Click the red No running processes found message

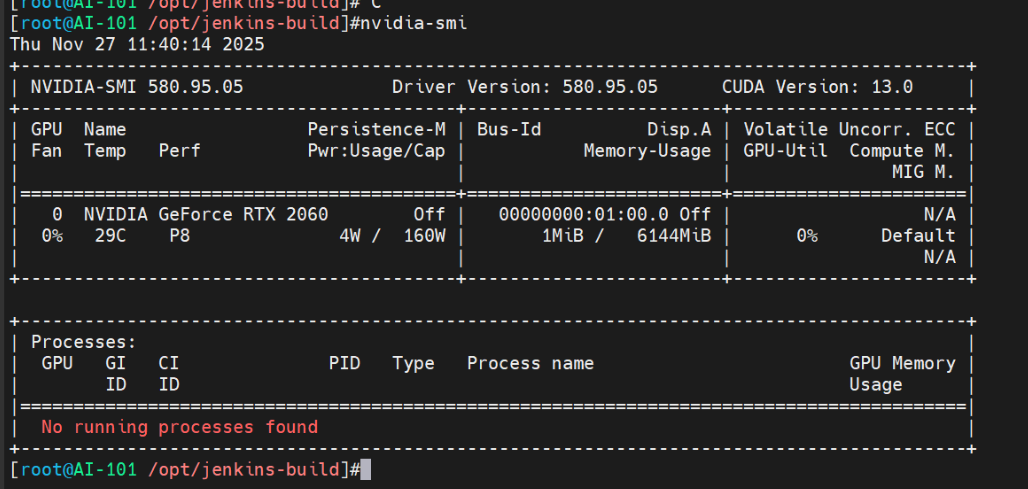pos(179,427)
